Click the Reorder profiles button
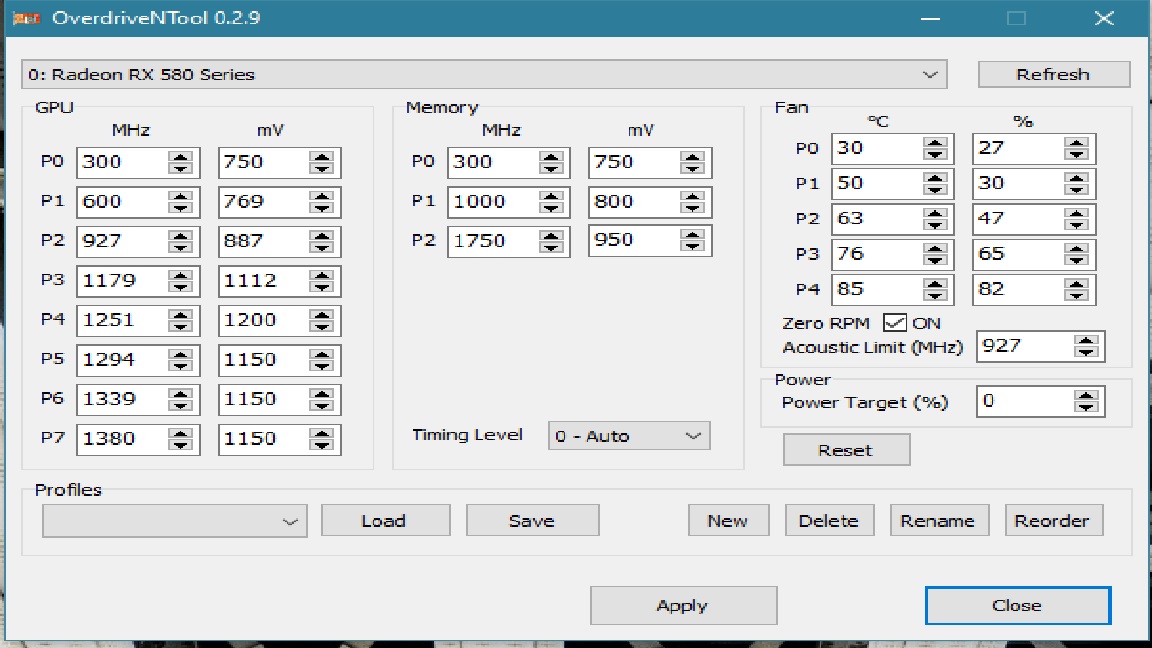 tap(1054, 521)
